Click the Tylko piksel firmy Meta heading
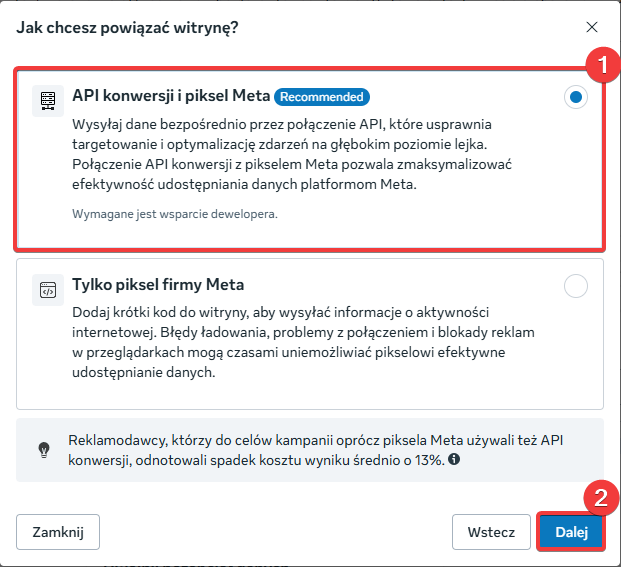This screenshot has width=621, height=567. [x=158, y=284]
